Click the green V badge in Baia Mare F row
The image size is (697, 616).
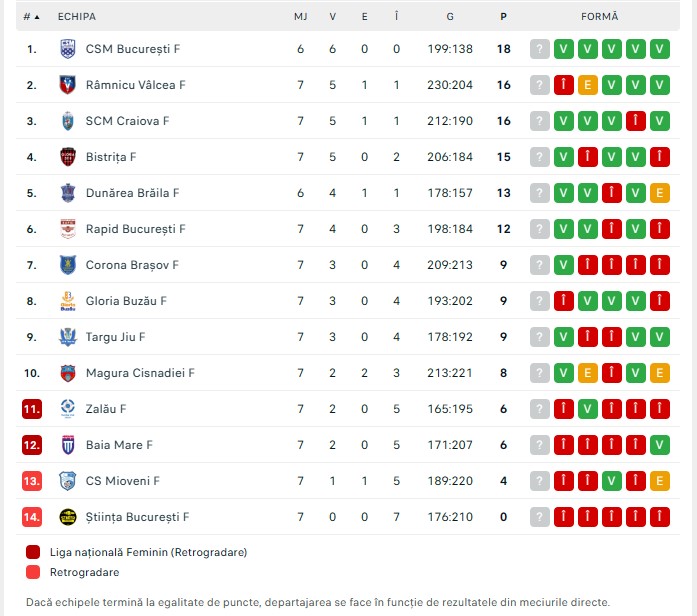(659, 445)
